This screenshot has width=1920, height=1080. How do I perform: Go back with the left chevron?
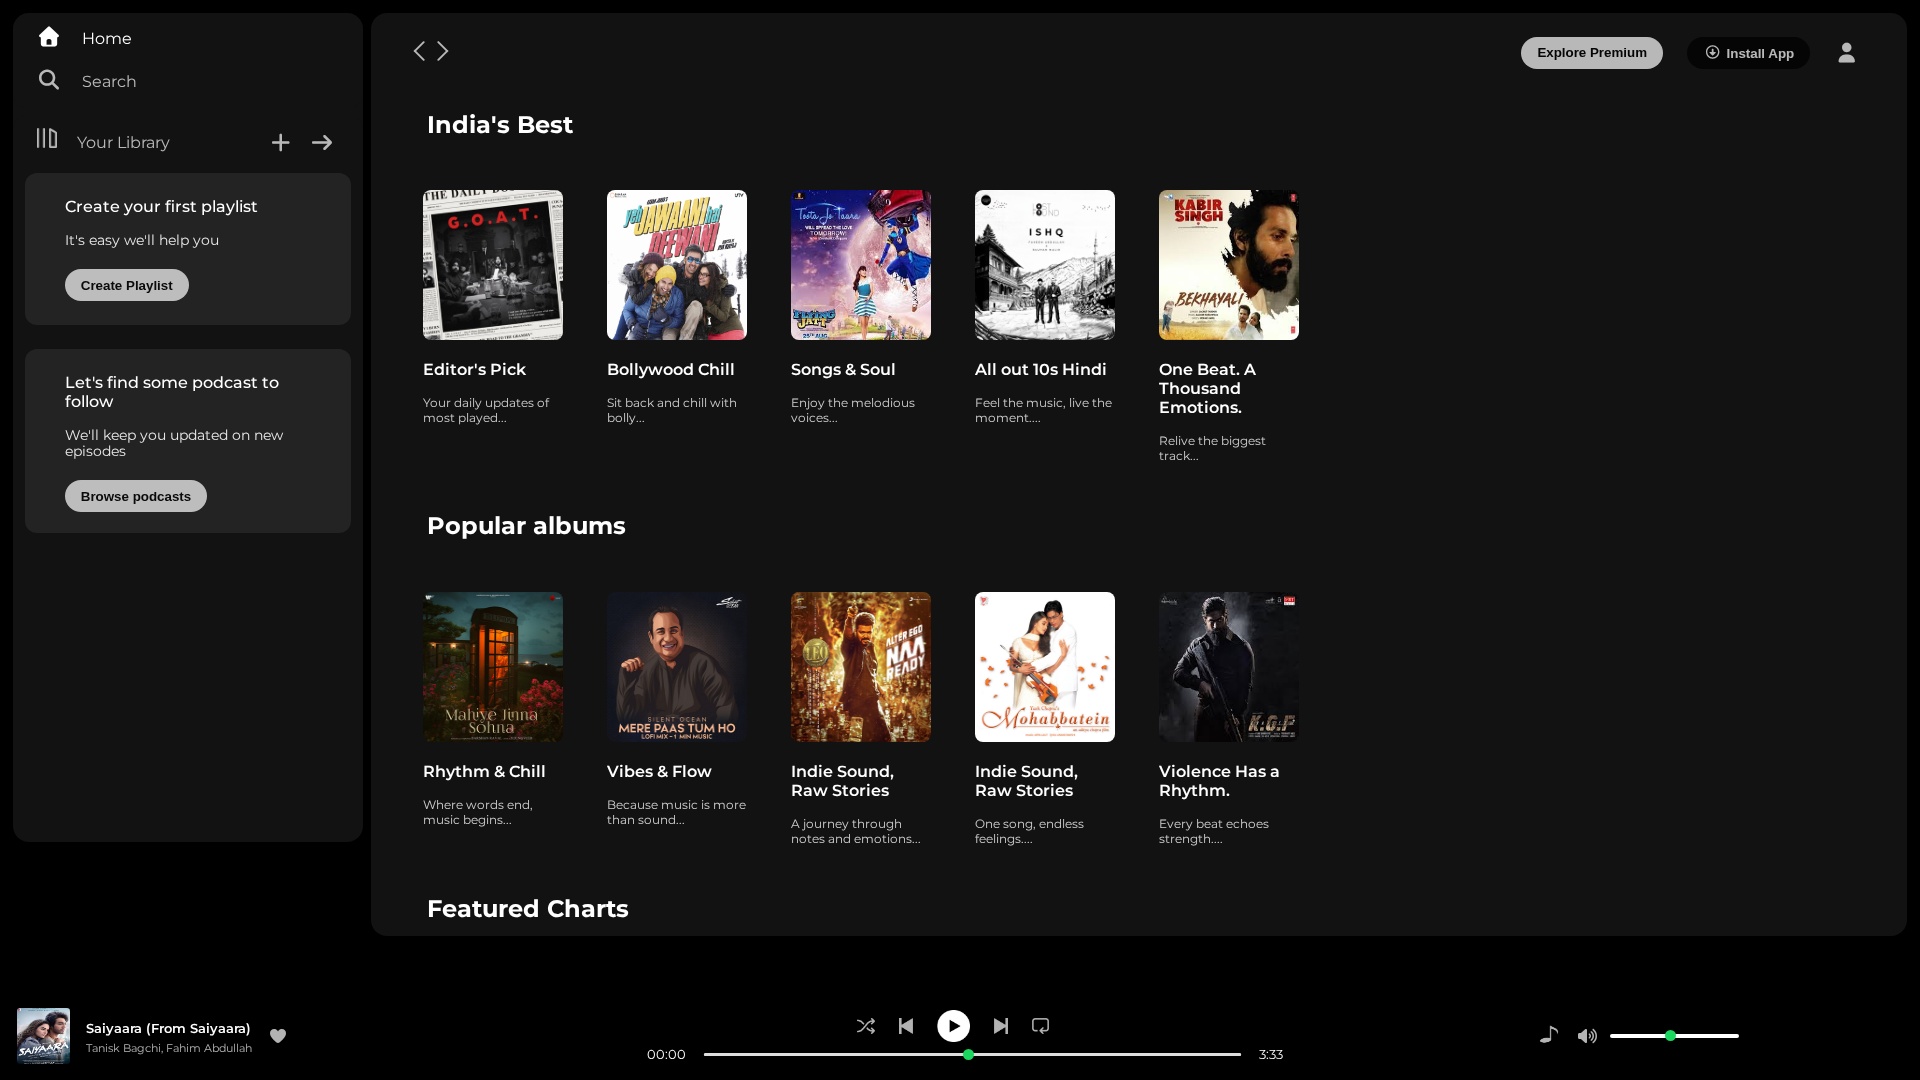[x=419, y=51]
